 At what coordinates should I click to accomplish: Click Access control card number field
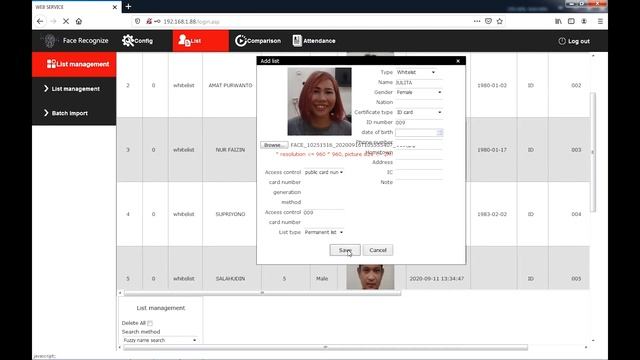coord(324,212)
